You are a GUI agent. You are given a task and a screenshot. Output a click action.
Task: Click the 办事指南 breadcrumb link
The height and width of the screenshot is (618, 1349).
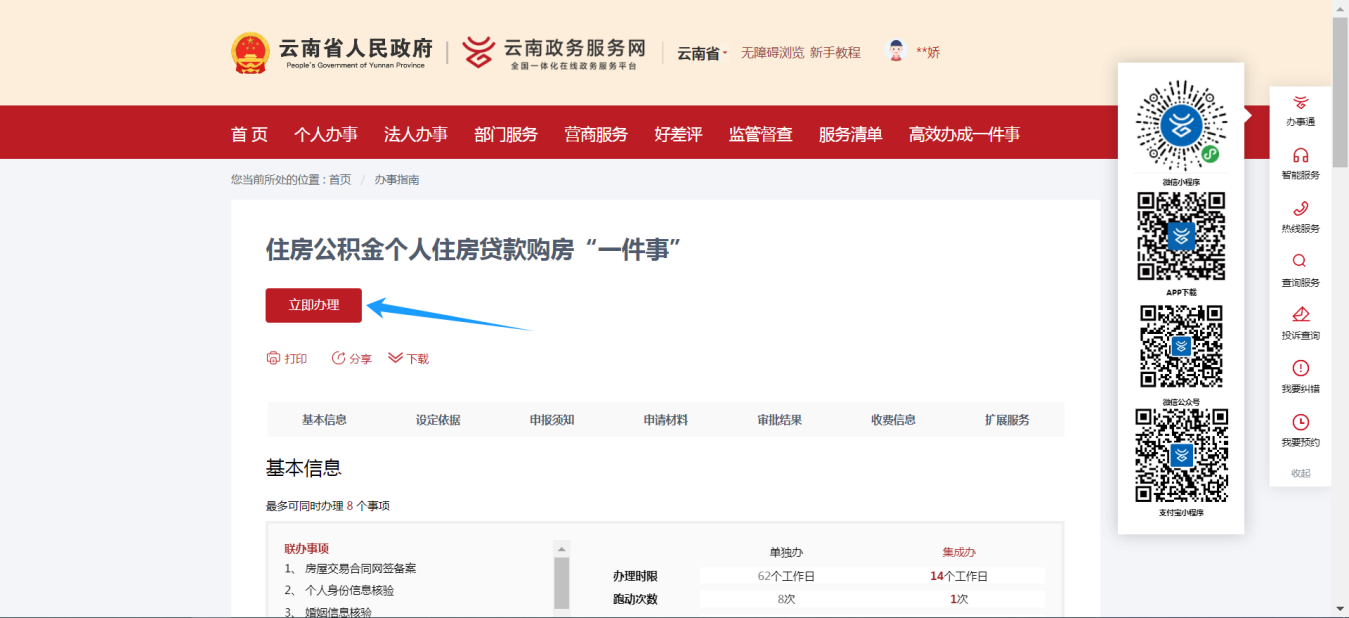click(397, 180)
